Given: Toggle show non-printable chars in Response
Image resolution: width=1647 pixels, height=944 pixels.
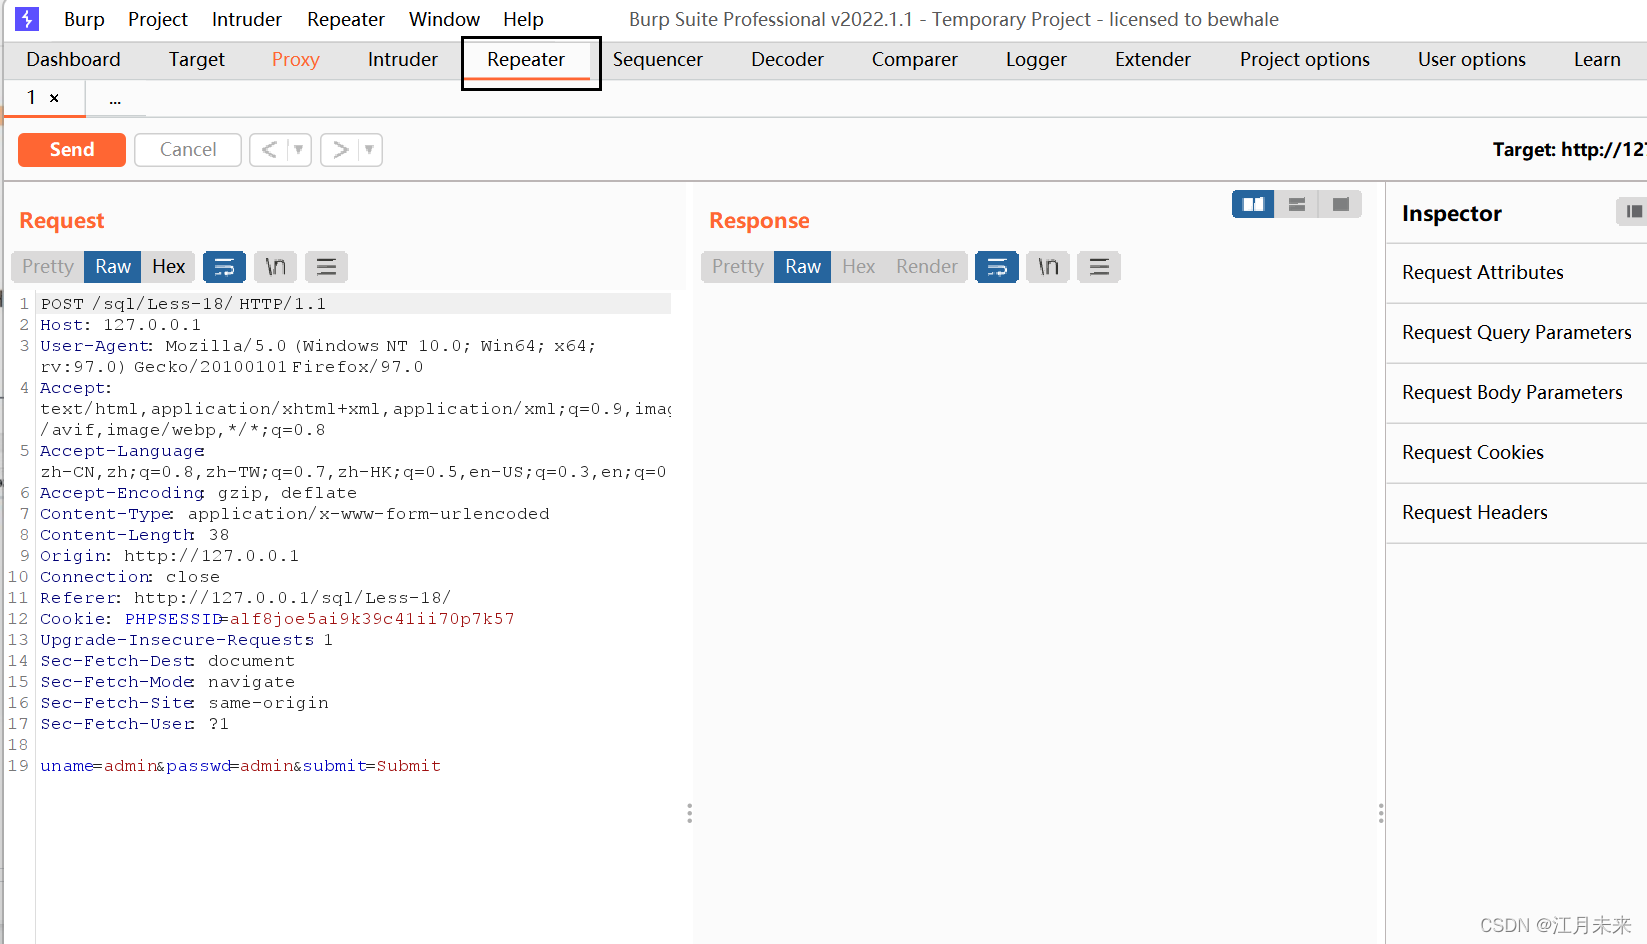Looking at the screenshot, I should tap(1048, 267).
